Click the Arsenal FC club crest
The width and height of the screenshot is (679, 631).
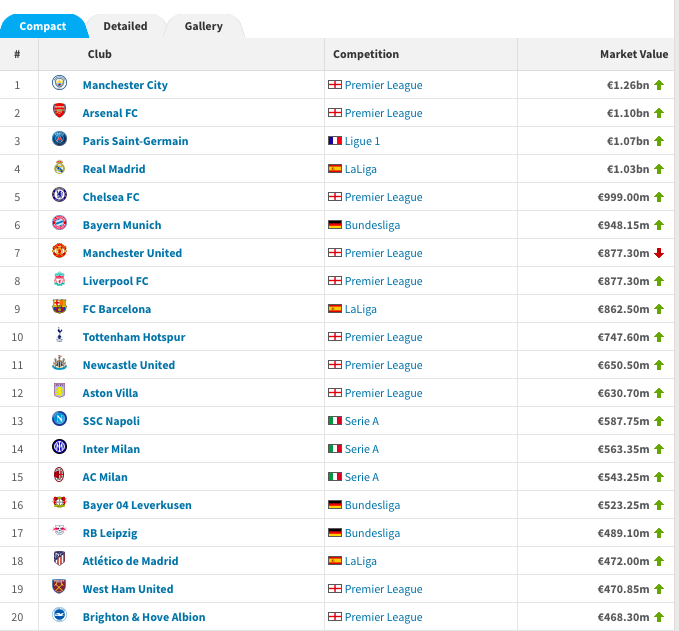pyautogui.click(x=59, y=112)
